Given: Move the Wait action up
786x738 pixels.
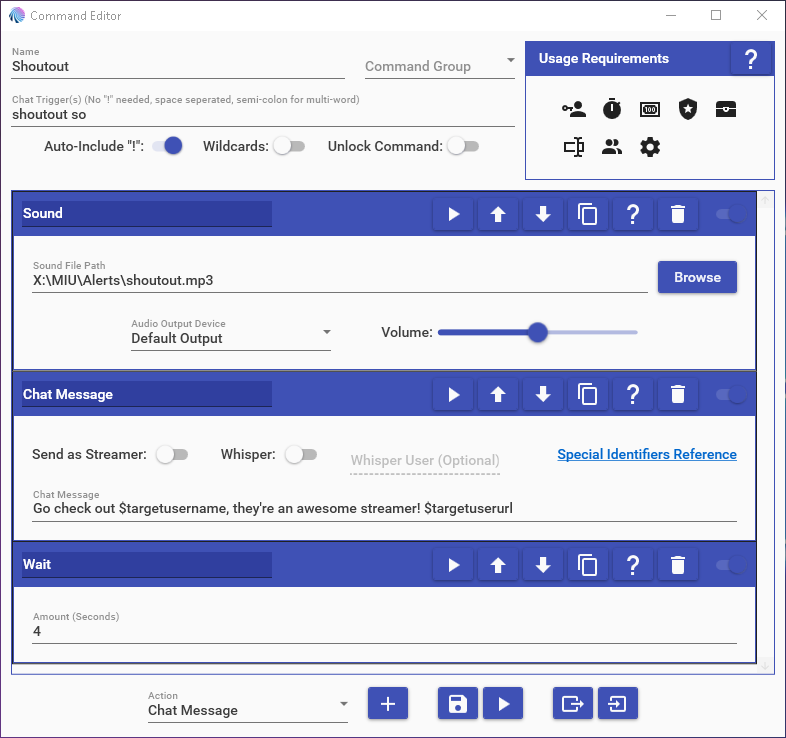Looking at the screenshot, I should pos(498,565).
